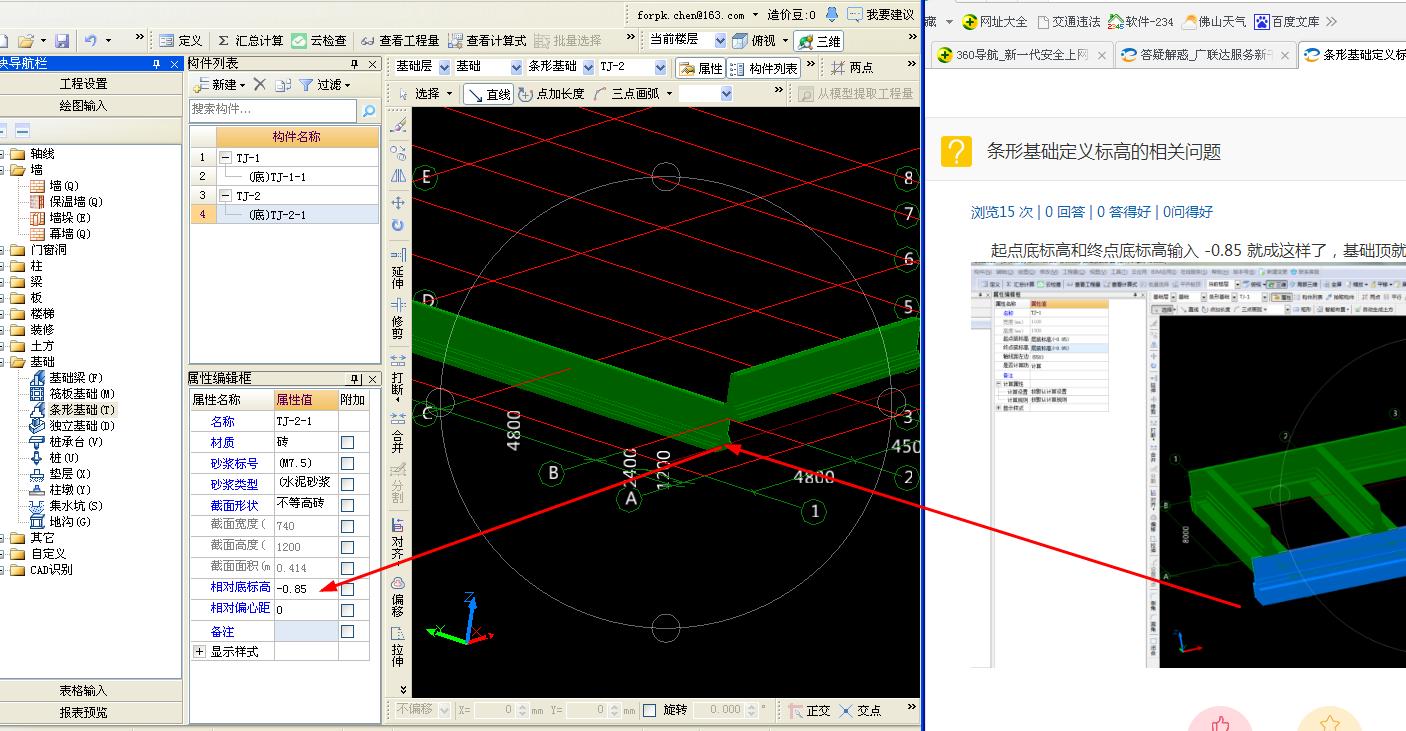The image size is (1406, 731).
Task: Select the 两点 two-point tool
Action: pos(852,68)
